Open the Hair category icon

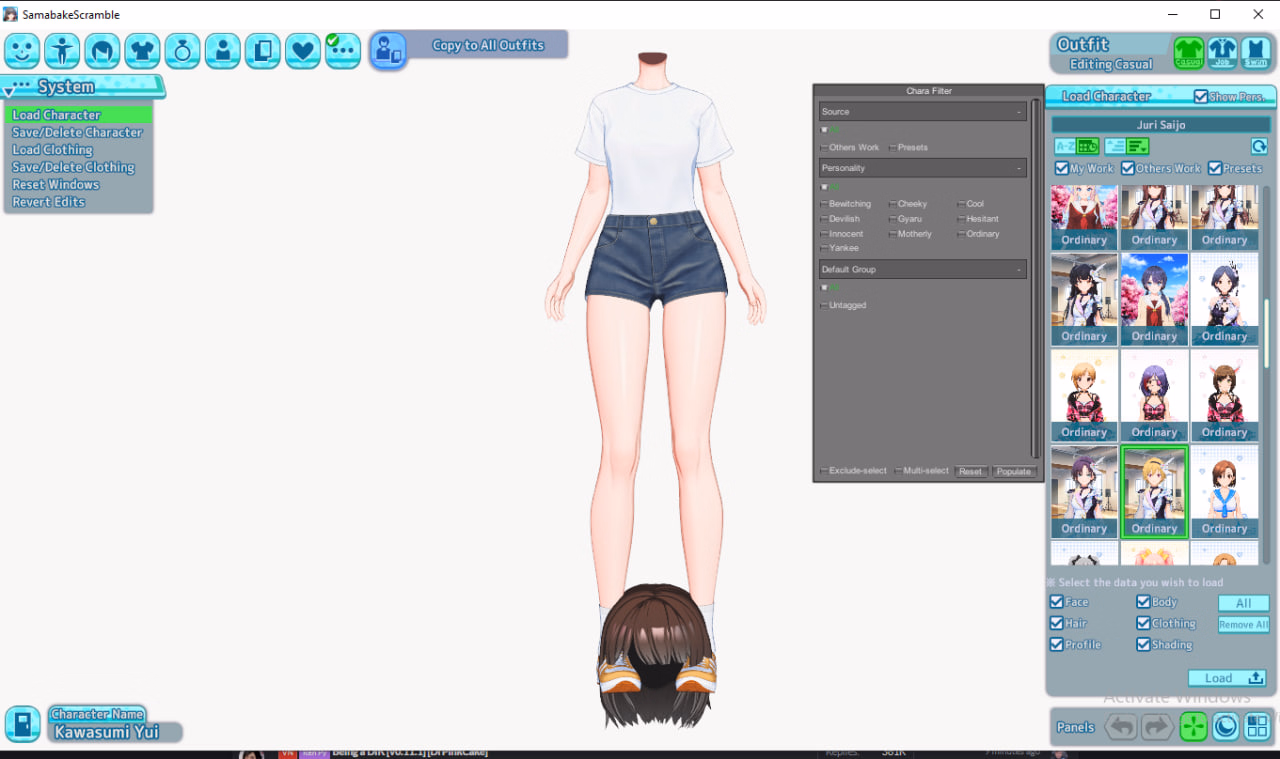102,51
